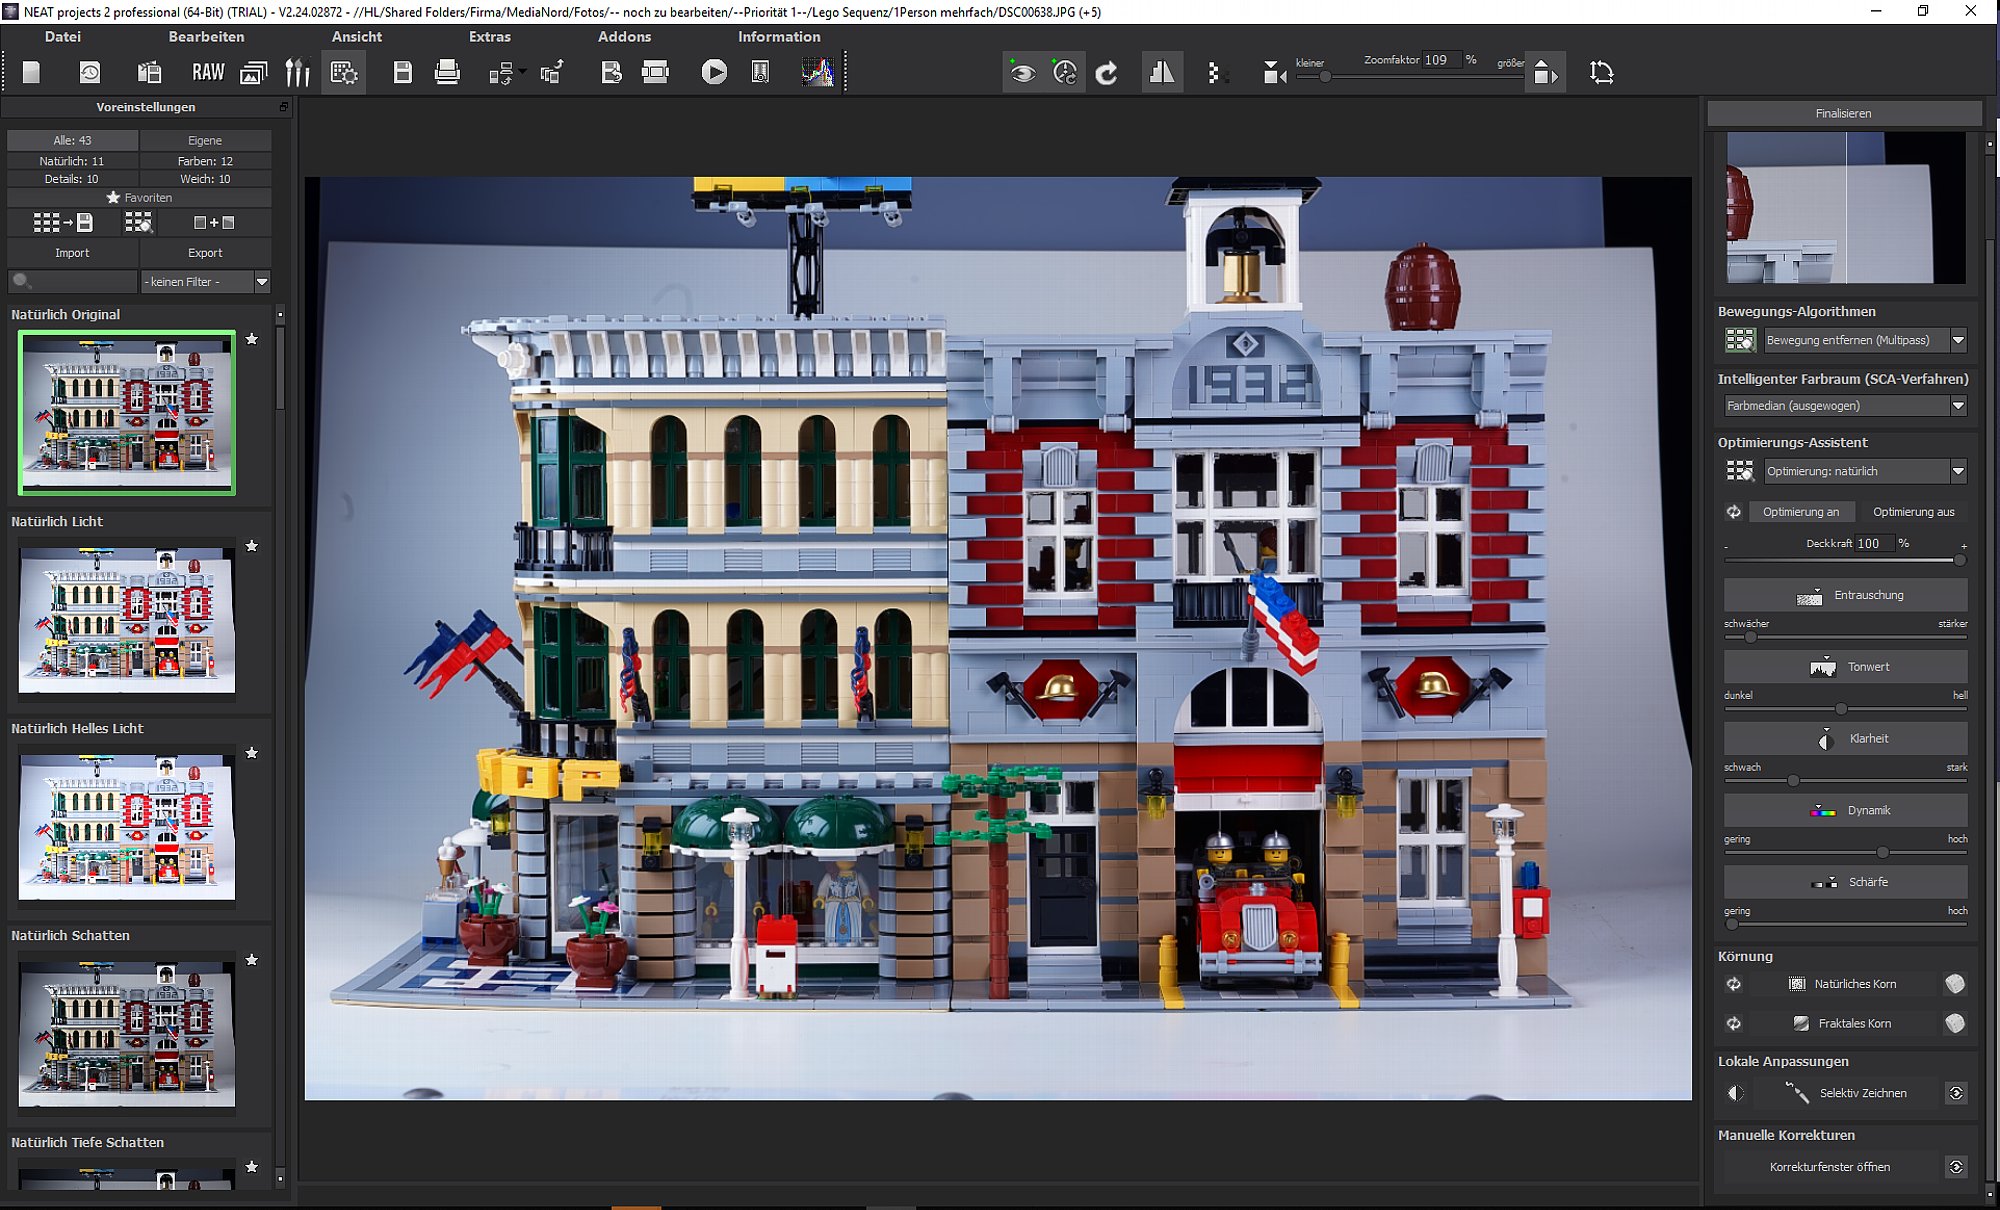Click the Selektiv Zeichnen brush icon

click(x=1797, y=1093)
